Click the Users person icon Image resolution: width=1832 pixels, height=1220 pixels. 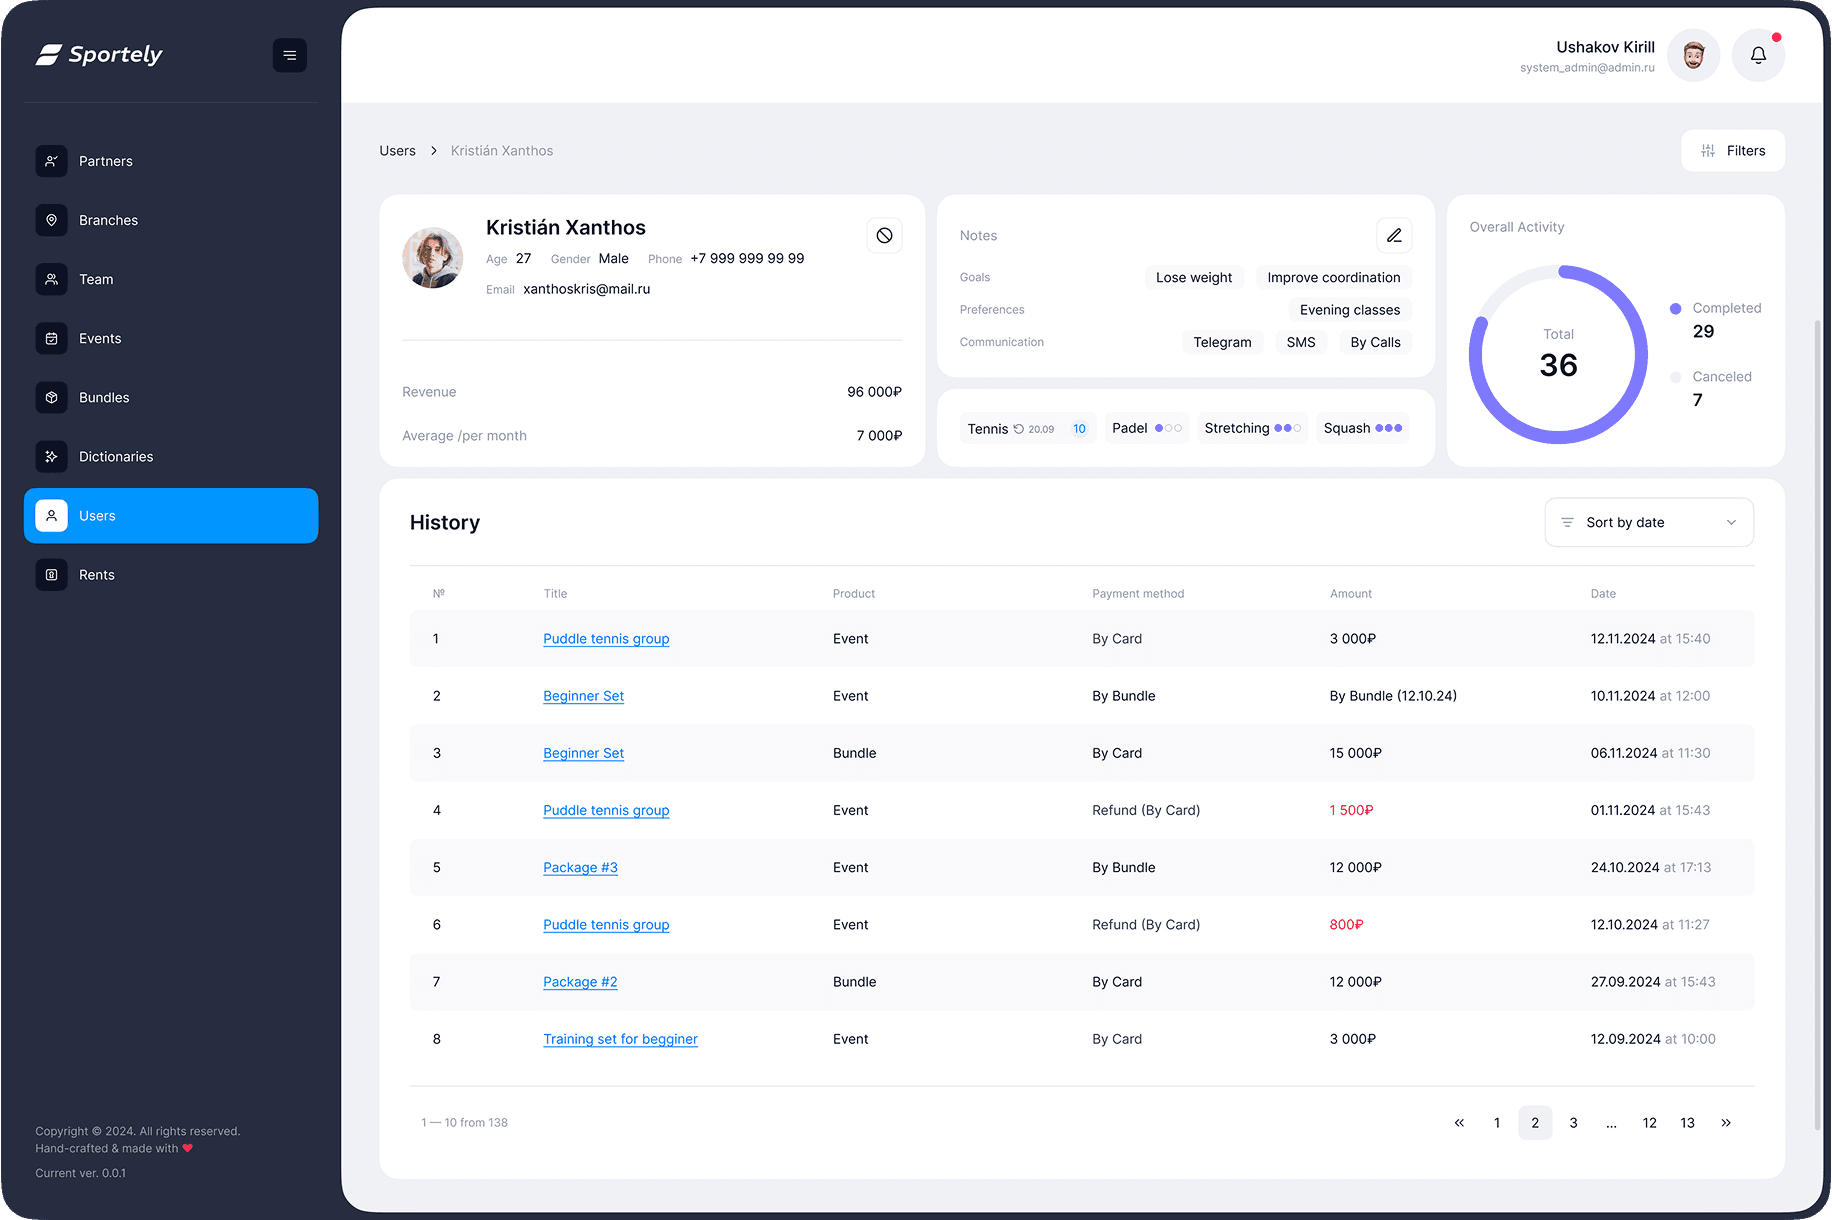pyautogui.click(x=52, y=516)
